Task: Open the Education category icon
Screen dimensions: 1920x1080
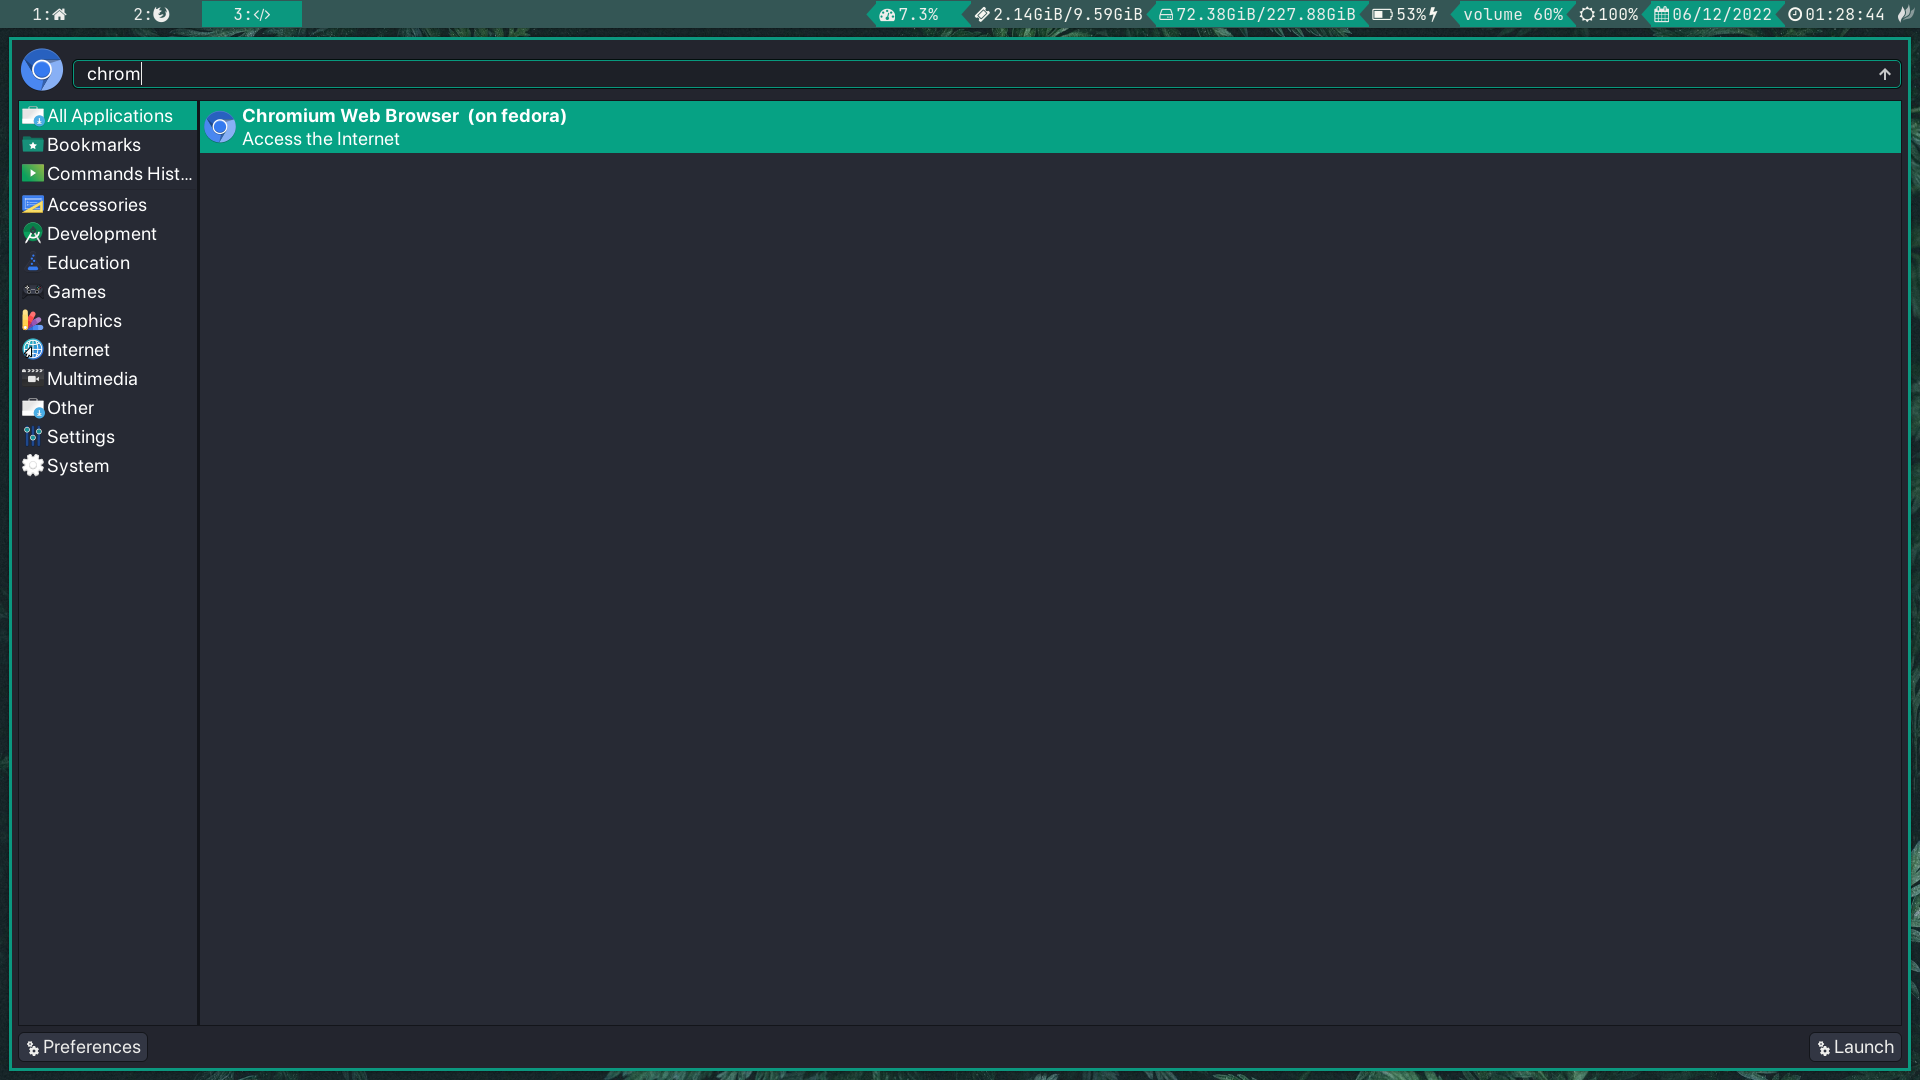Action: 33,263
